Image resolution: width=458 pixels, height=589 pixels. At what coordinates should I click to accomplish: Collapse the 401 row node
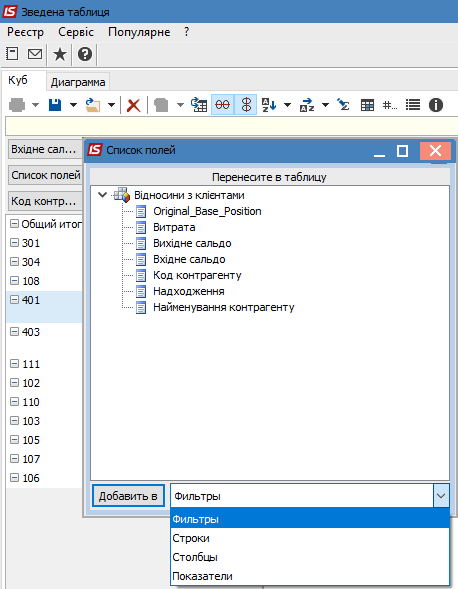14,299
